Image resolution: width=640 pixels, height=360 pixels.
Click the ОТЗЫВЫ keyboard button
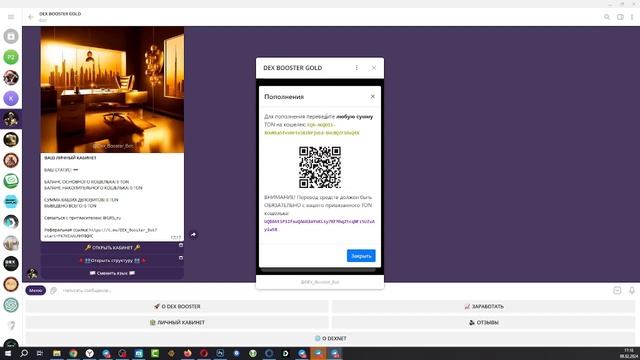484,322
